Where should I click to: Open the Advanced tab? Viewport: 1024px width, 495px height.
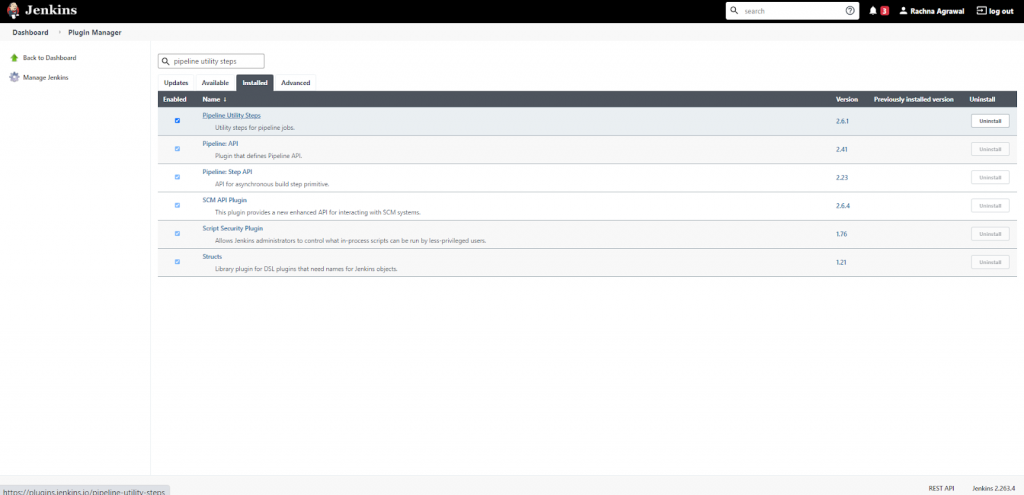click(x=295, y=83)
